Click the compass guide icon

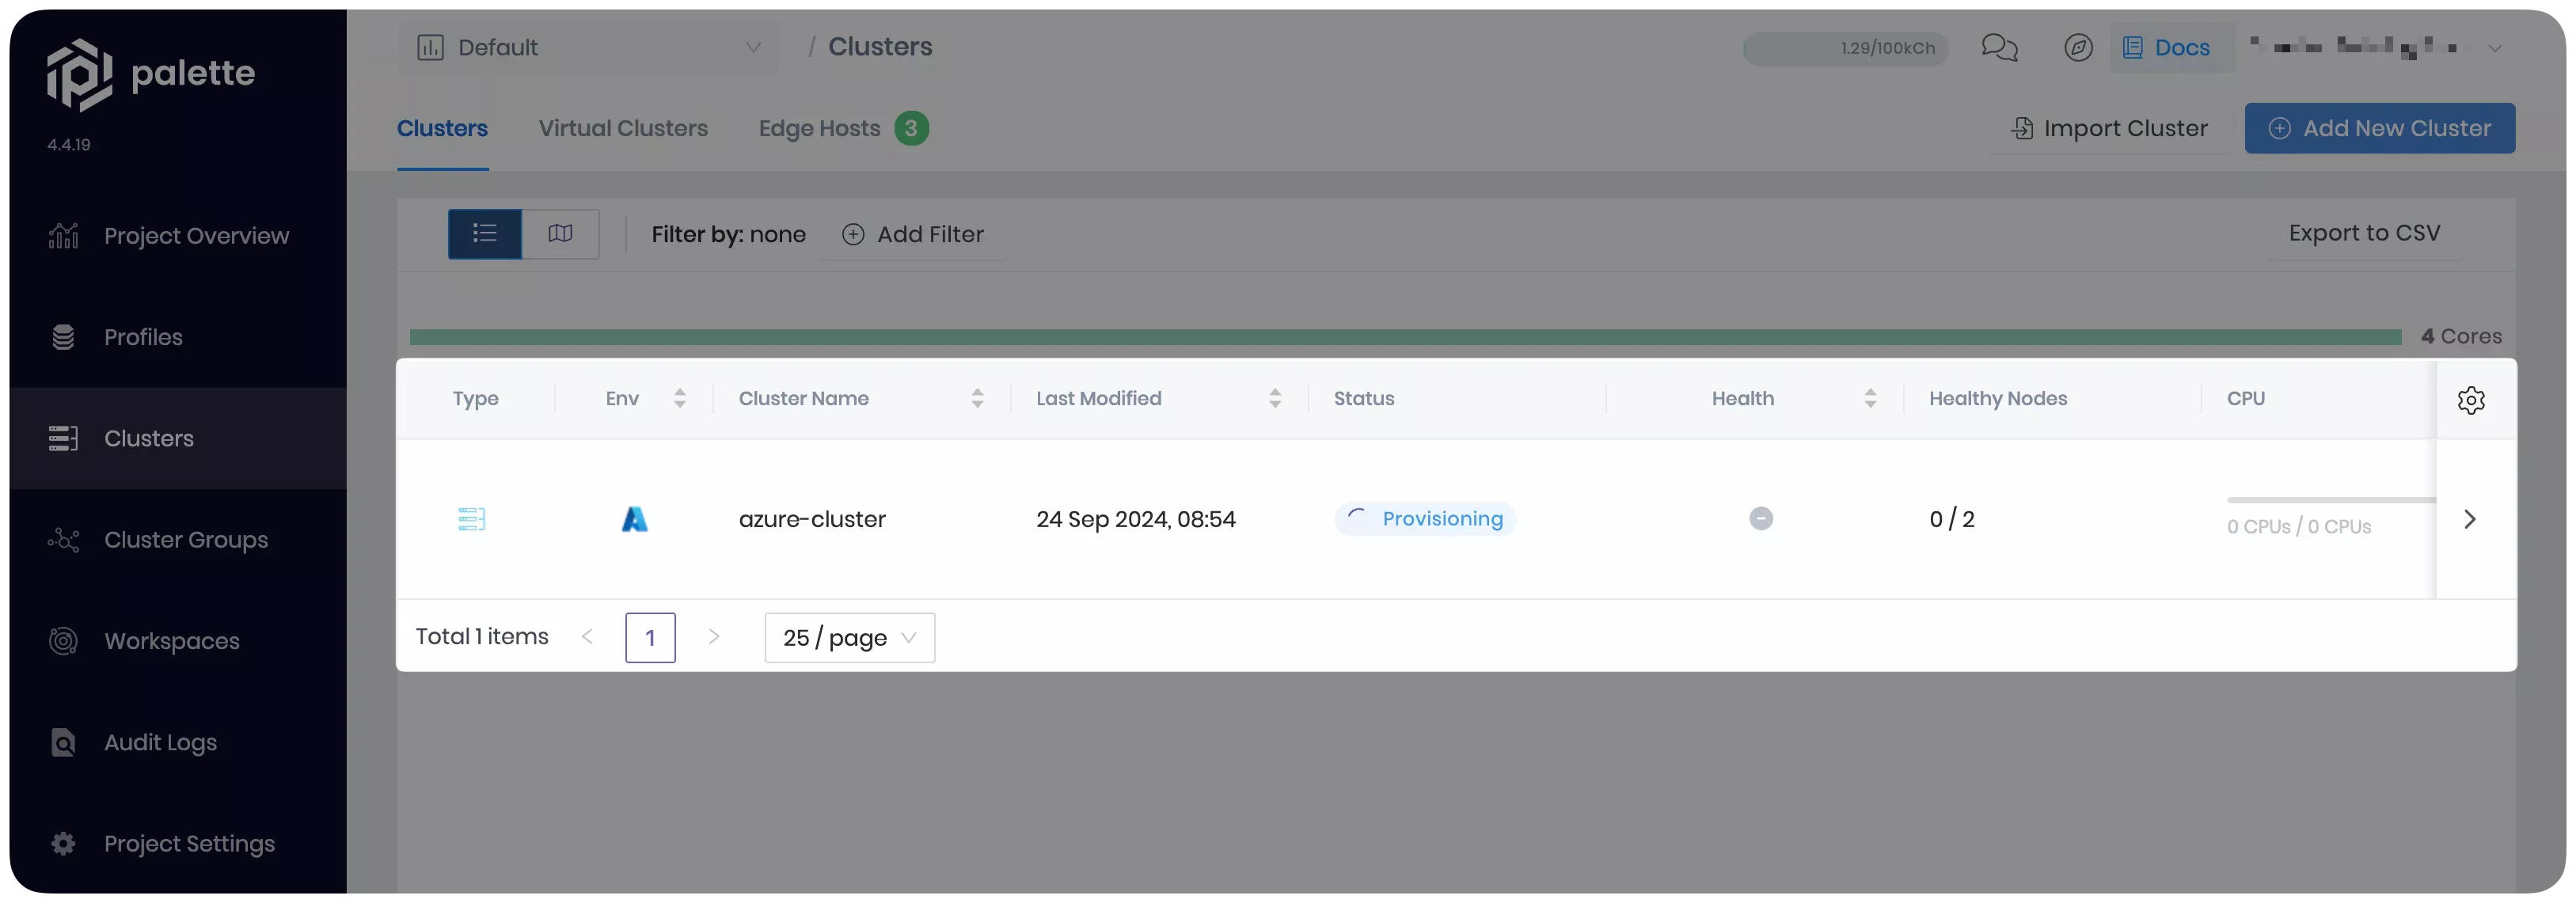click(x=2078, y=47)
